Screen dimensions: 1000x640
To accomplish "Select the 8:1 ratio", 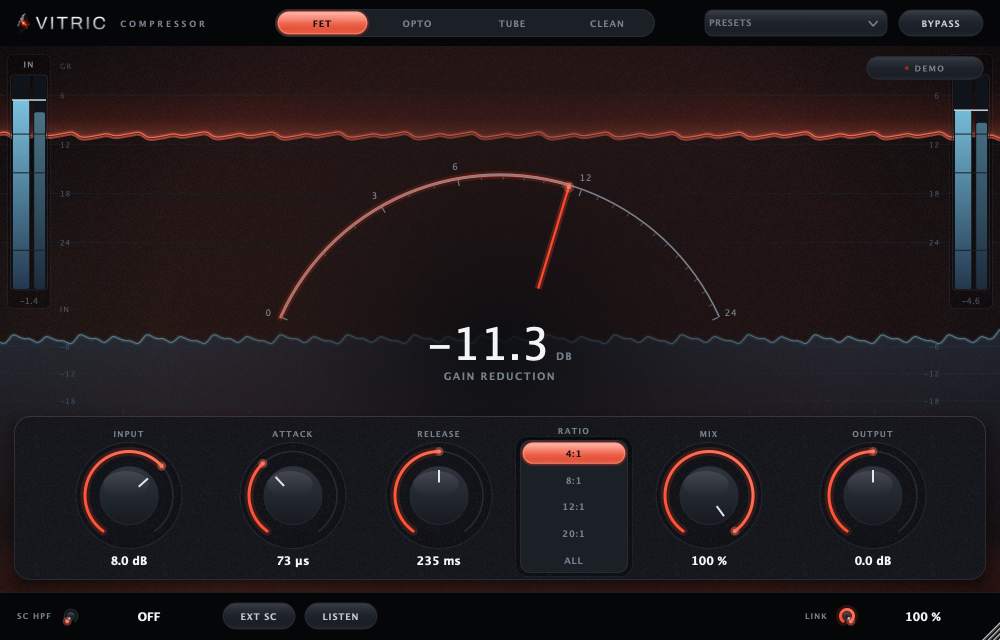I will click(x=573, y=481).
